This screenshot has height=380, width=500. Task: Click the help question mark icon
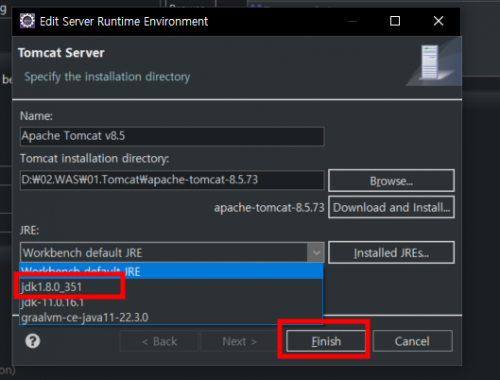point(33,341)
